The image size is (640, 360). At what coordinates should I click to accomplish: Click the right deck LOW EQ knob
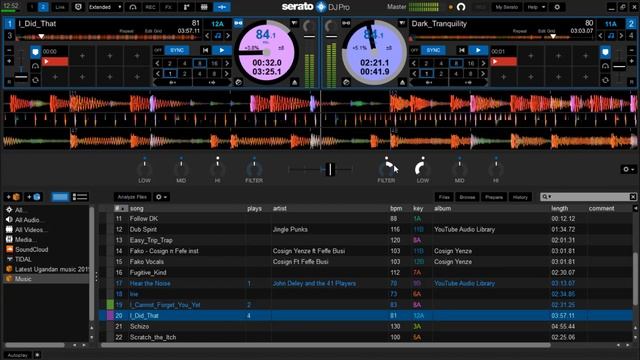(422, 168)
